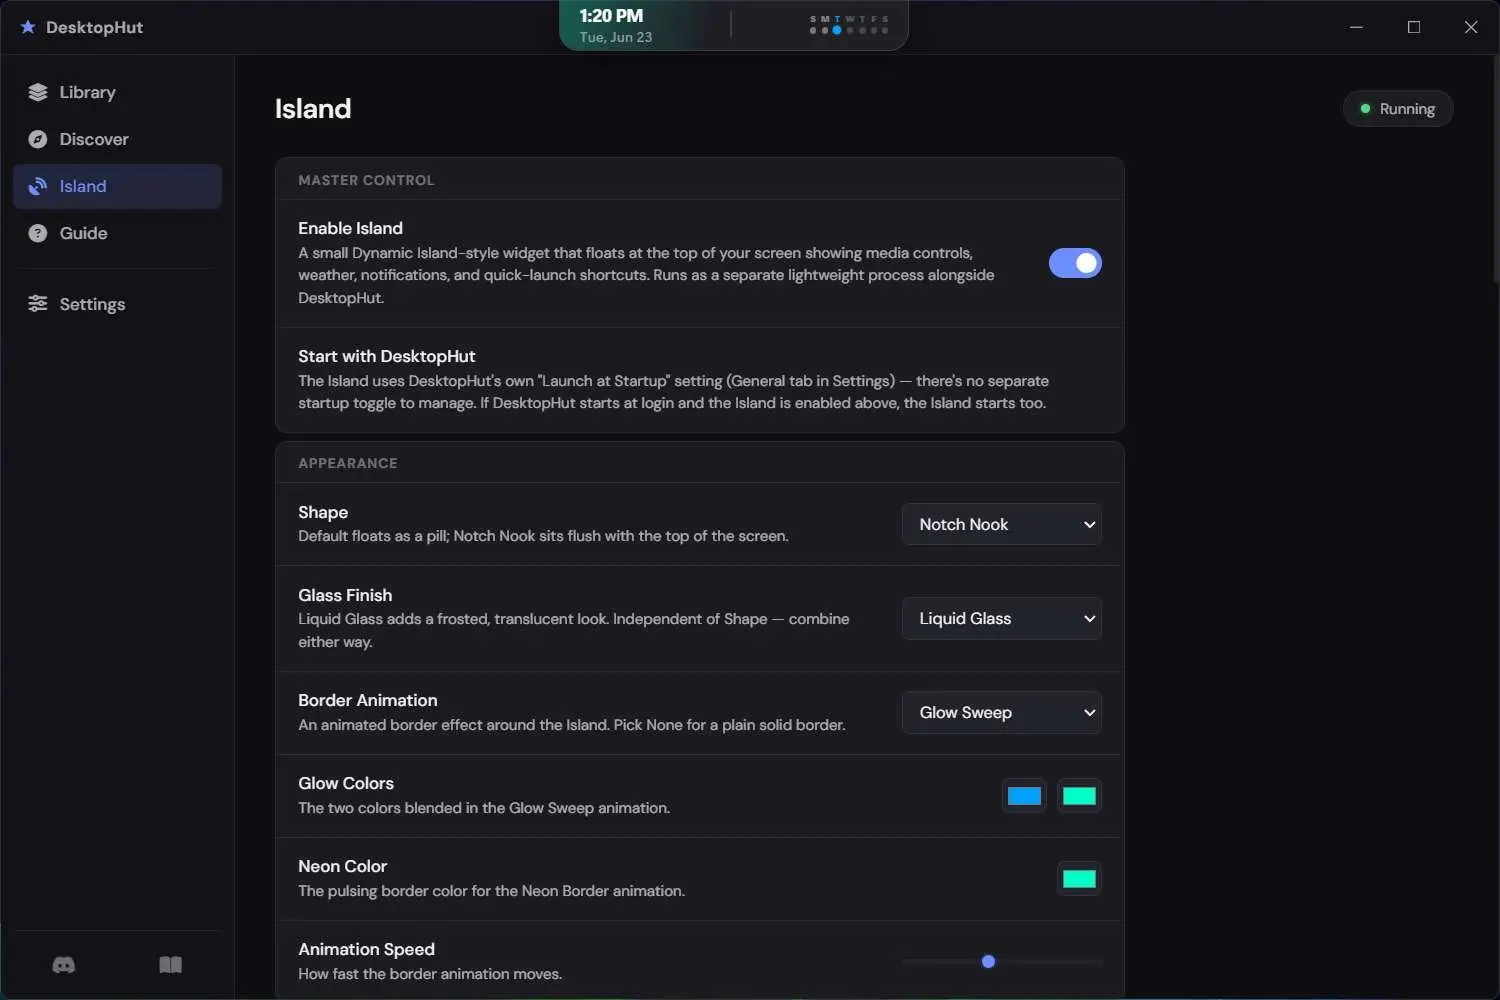Pick the green Glow Colors swatch
Image resolution: width=1500 pixels, height=1000 pixels.
(1079, 796)
